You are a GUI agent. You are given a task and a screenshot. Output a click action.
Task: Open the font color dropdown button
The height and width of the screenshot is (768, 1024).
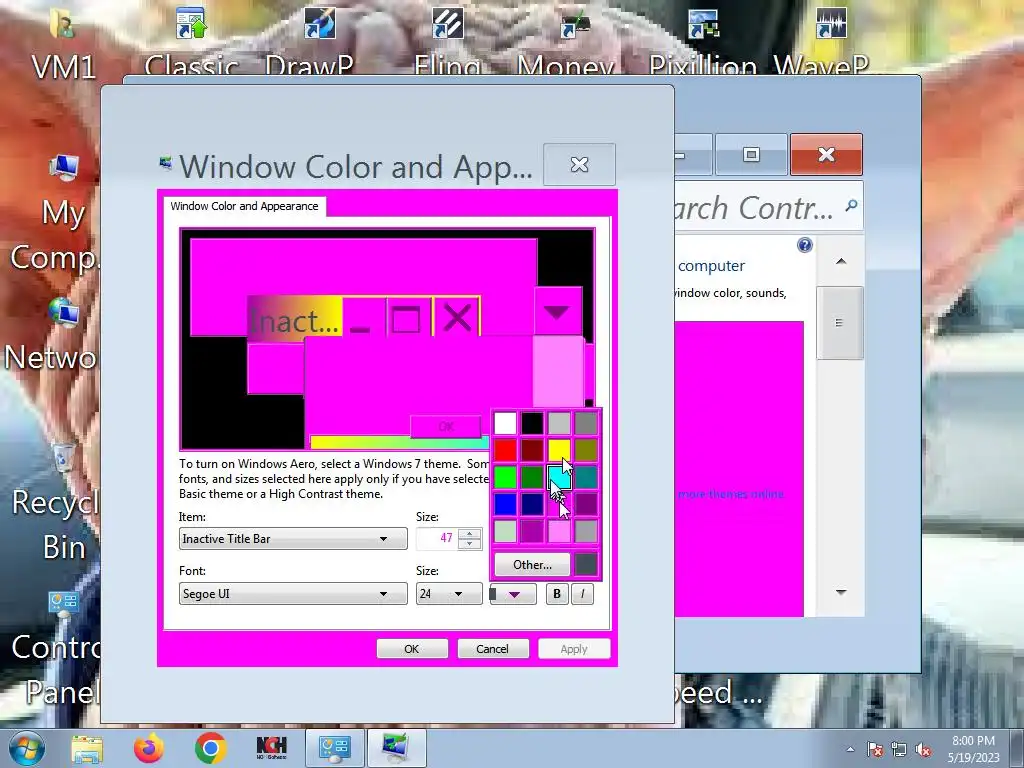[513, 594]
